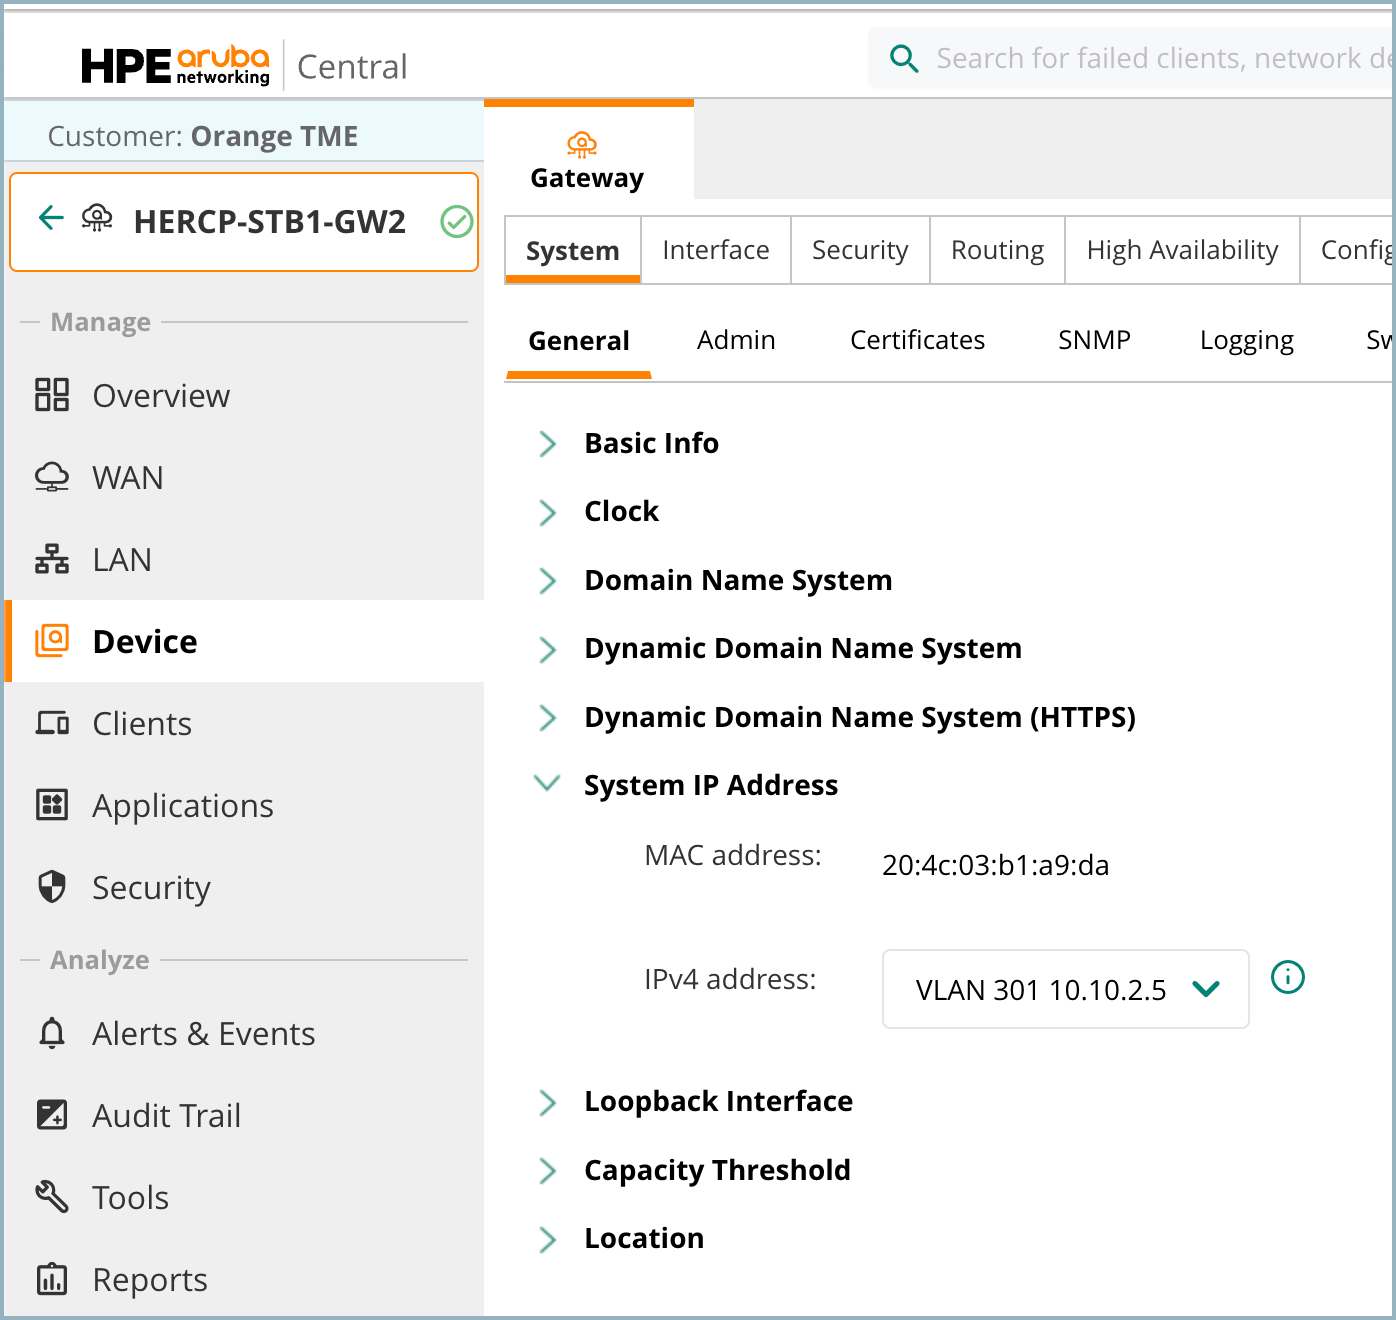Click the Reports chart icon
Viewport: 1396px width, 1320px height.
(52, 1279)
